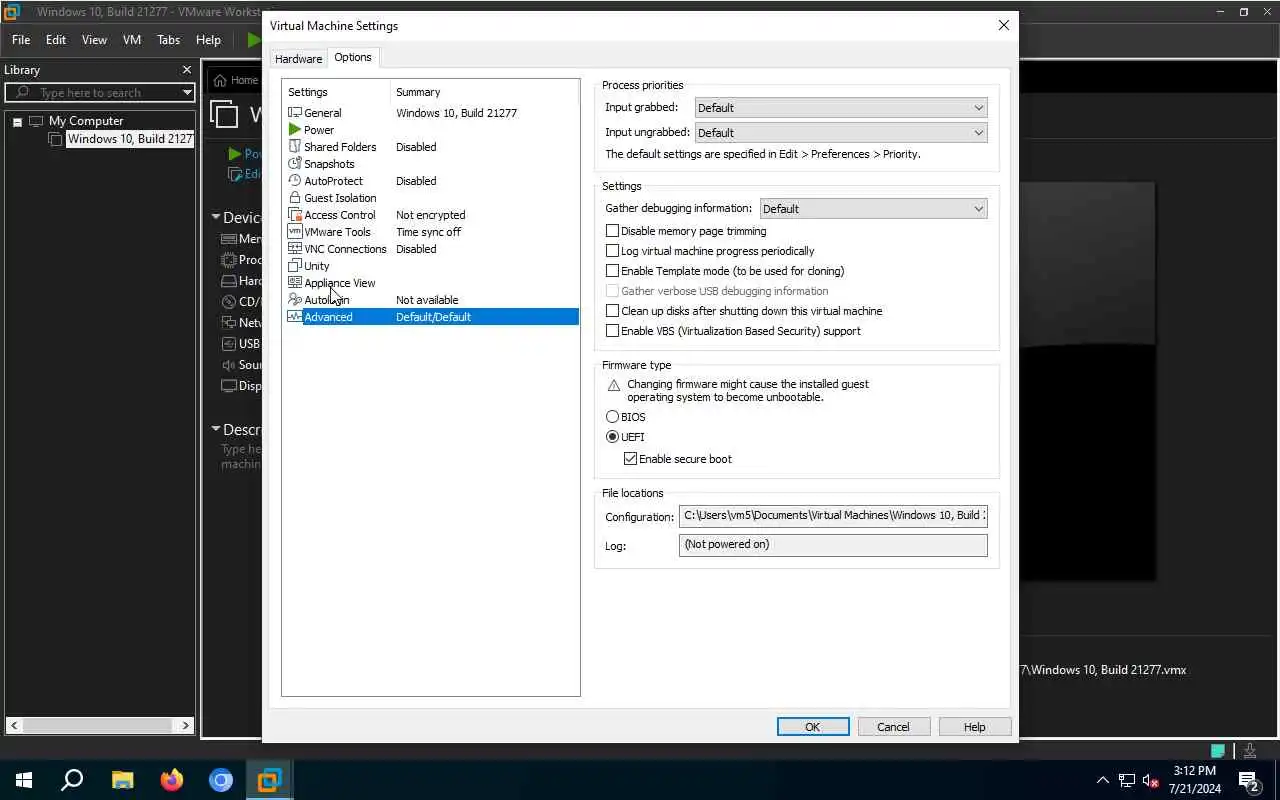Click Library horizontal scrollbar right arrow
Screen dimensions: 1280x800
pyautogui.click(x=185, y=726)
